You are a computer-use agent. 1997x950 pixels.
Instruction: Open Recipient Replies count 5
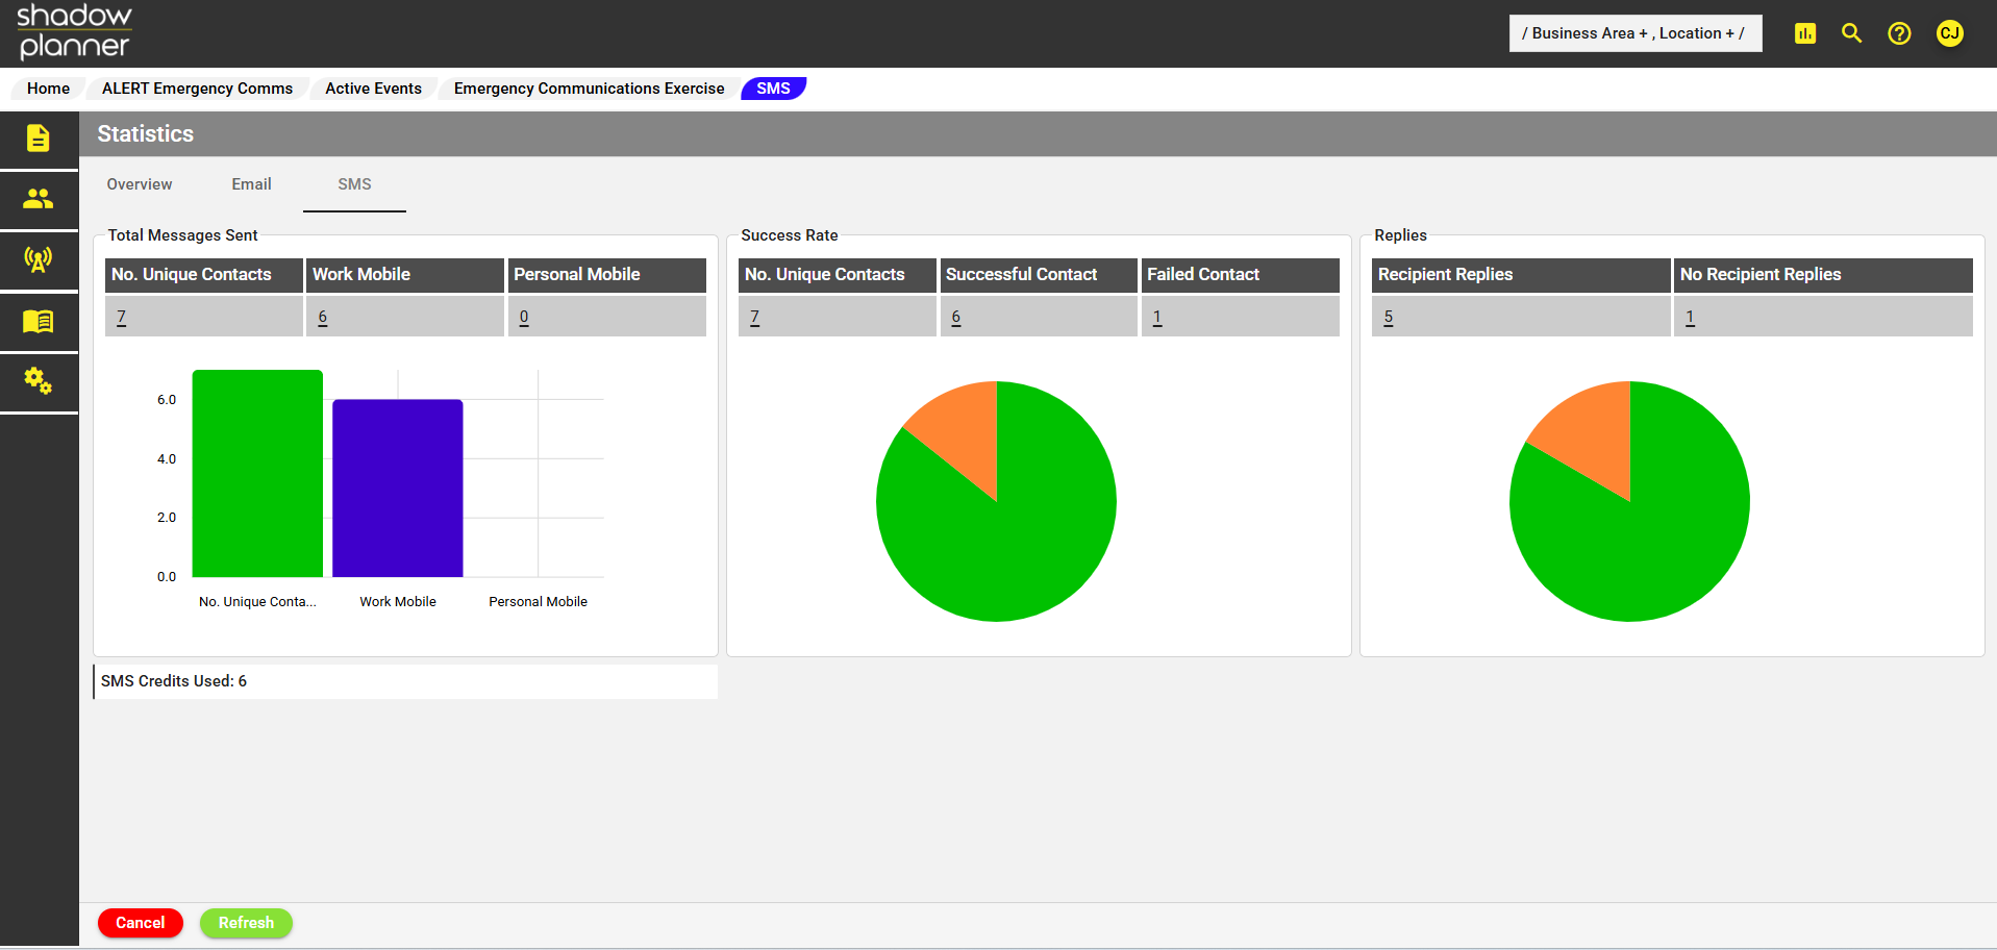pyautogui.click(x=1388, y=317)
